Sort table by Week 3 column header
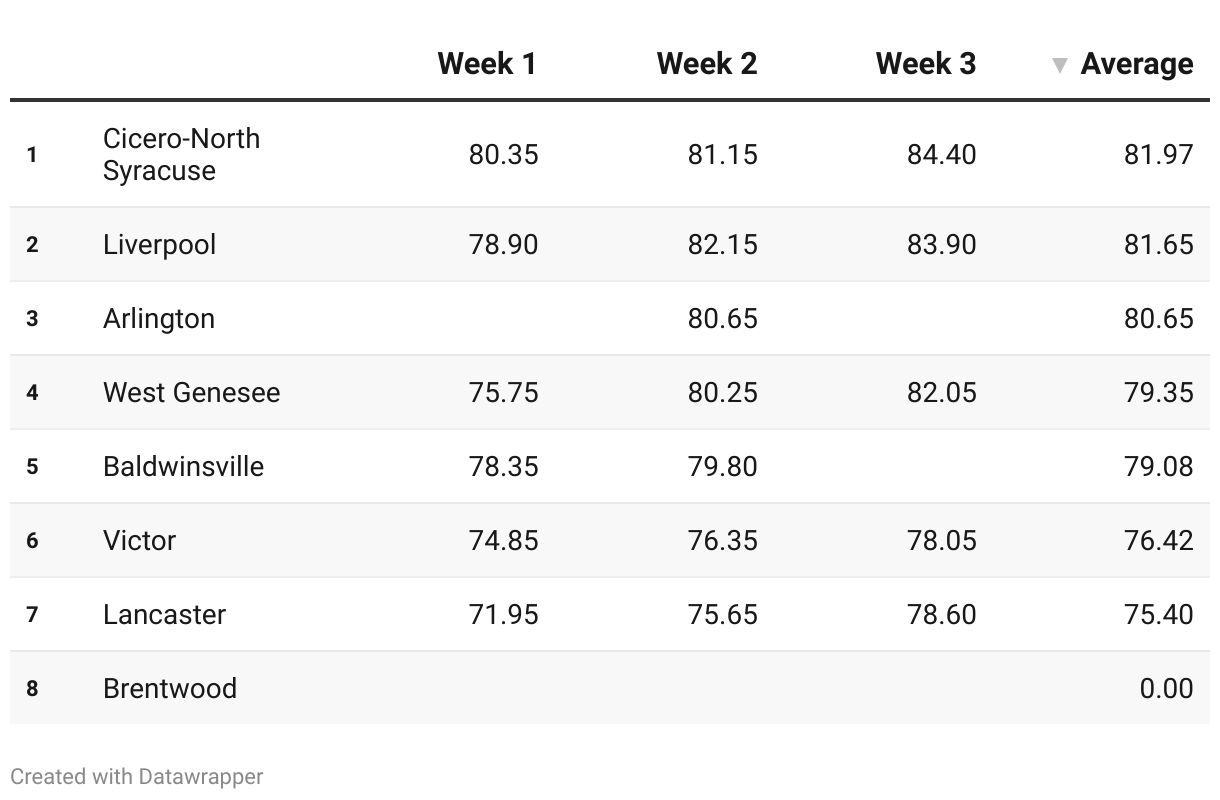Screen dimensions: 1220x800 click(926, 64)
